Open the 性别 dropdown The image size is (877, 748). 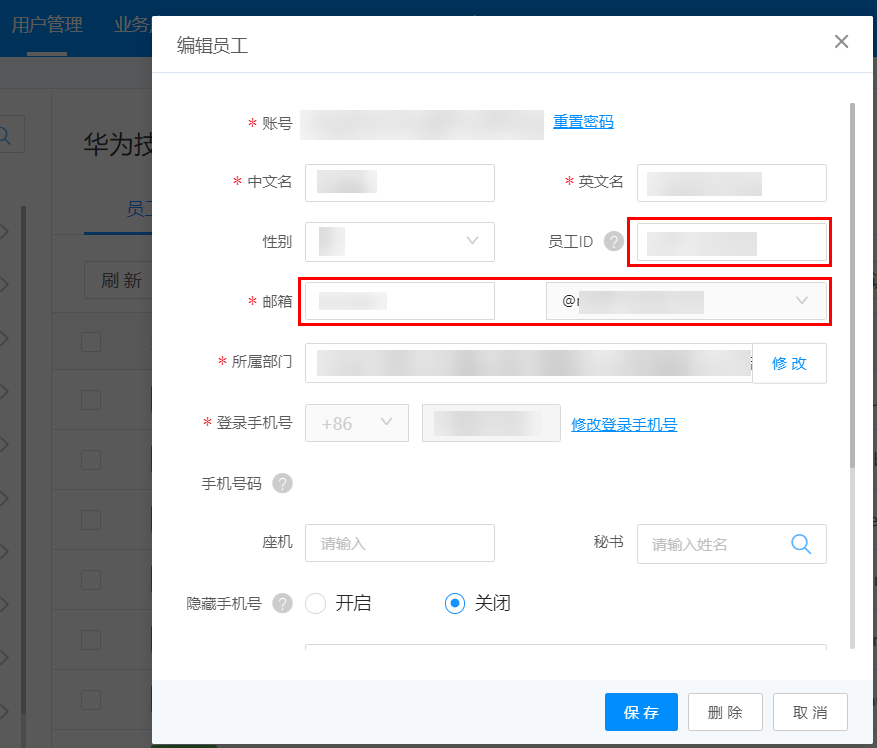tap(400, 242)
